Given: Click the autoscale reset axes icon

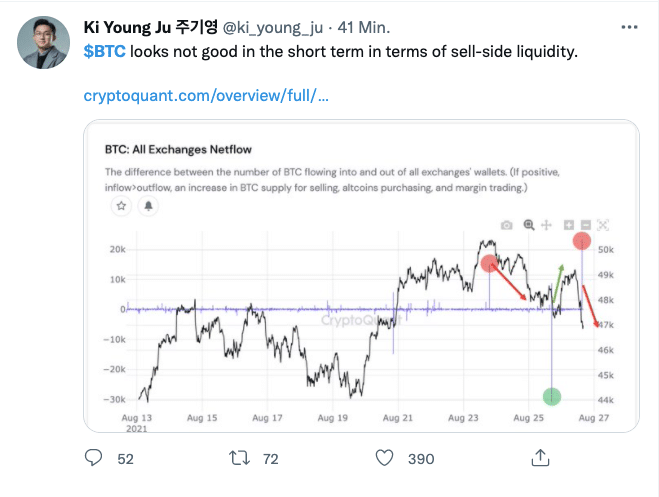Looking at the screenshot, I should pos(603,226).
